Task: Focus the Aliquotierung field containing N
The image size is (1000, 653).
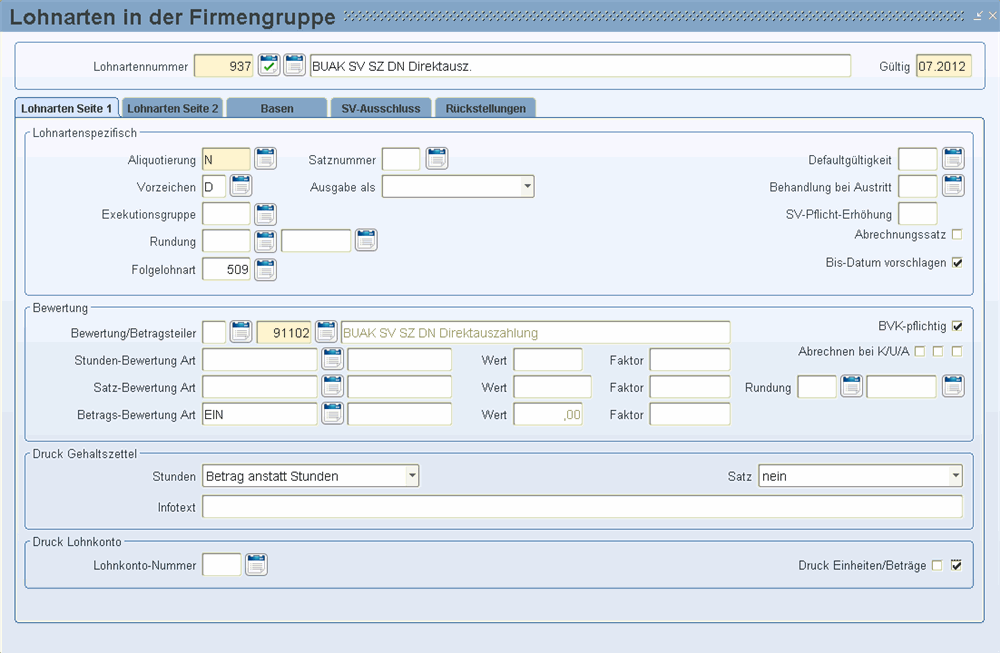Action: pos(226,159)
